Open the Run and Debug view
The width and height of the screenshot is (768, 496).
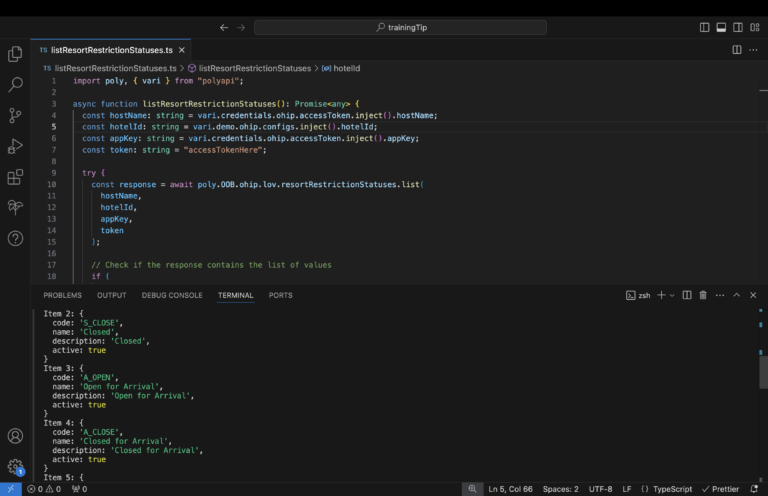(x=15, y=146)
